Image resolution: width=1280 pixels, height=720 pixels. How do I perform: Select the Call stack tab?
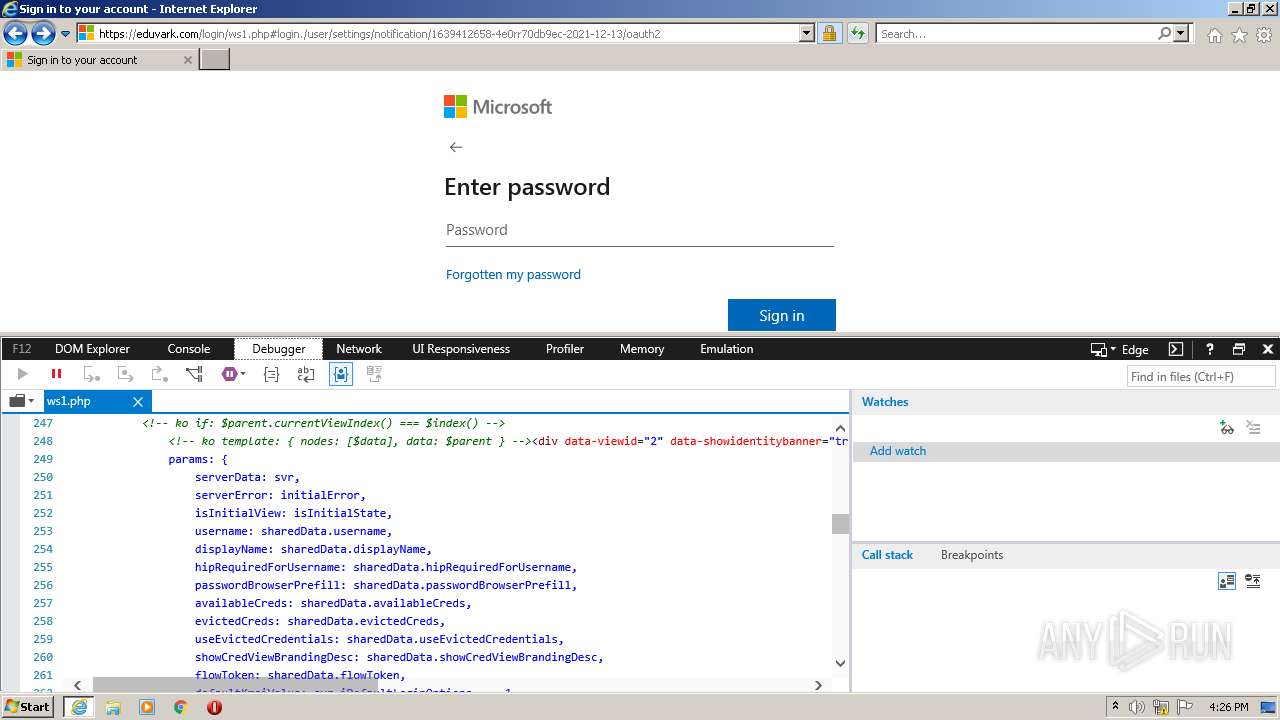[x=887, y=555]
